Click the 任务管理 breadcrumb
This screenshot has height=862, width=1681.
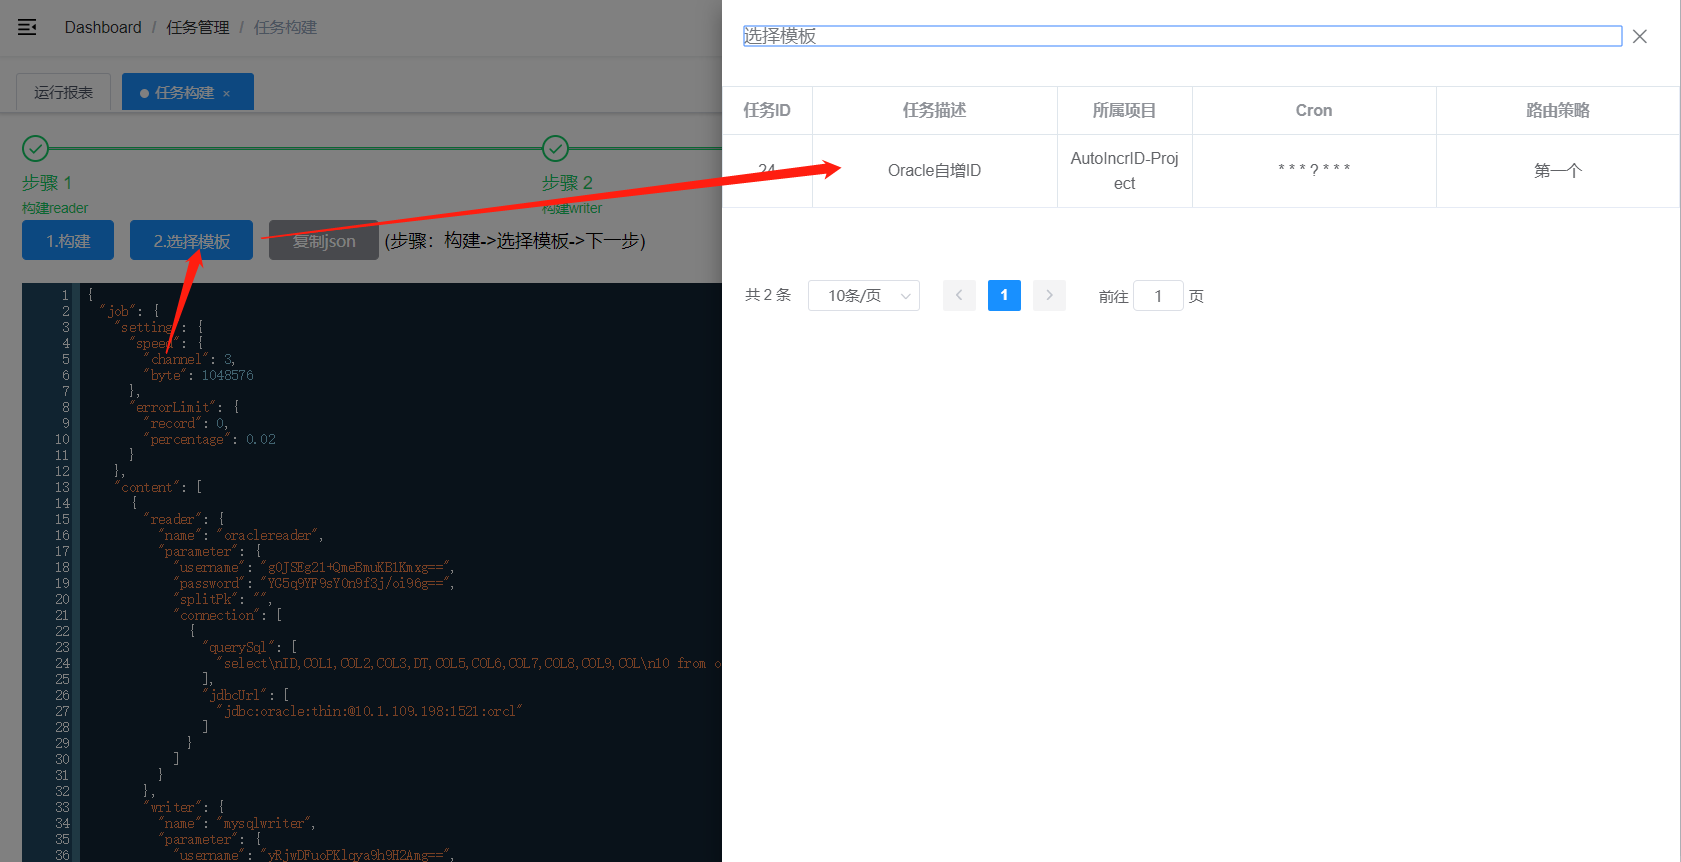pos(198,27)
